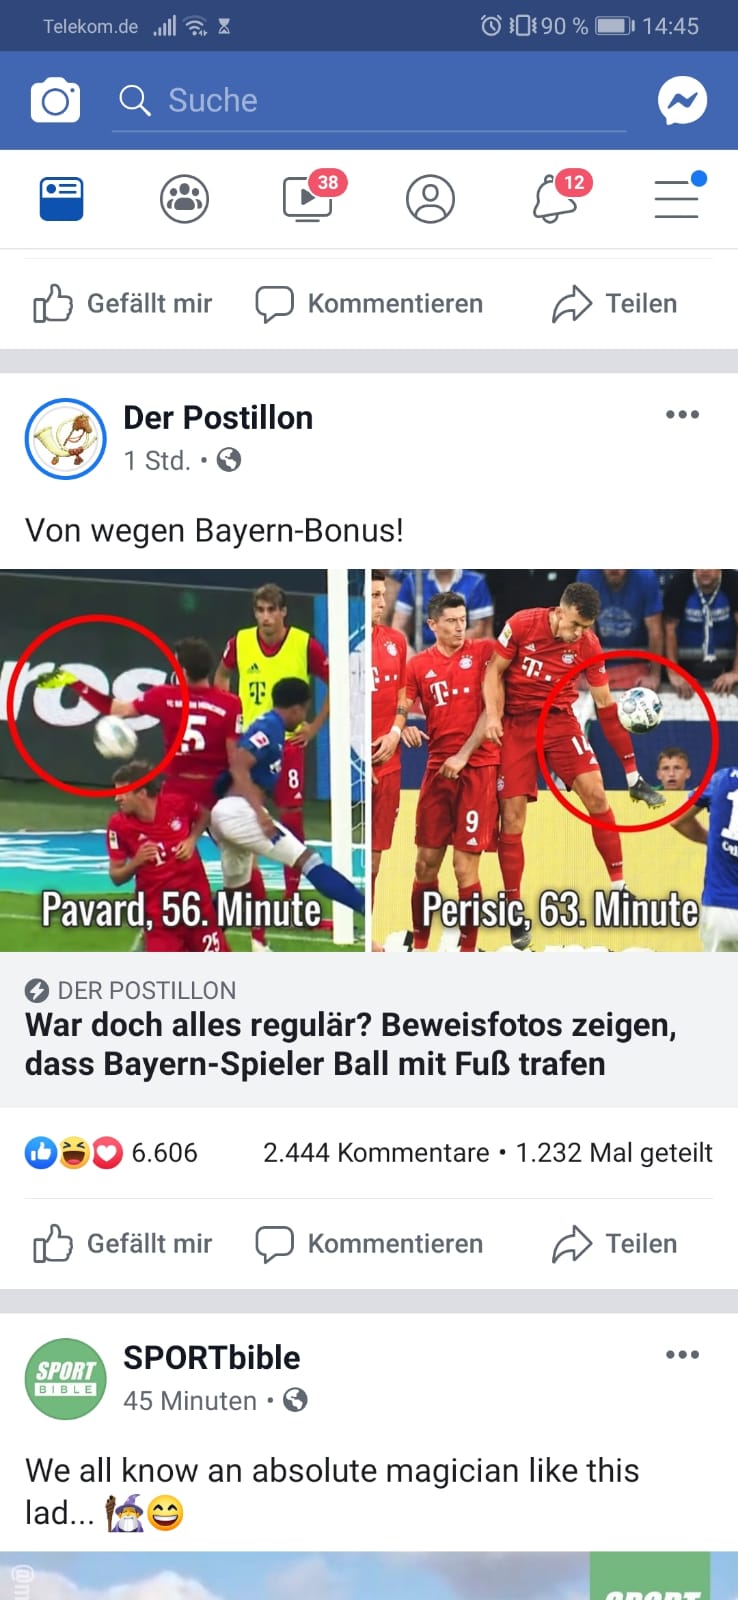Share the Der Postillon post
This screenshot has width=738, height=1600.
615,1244
